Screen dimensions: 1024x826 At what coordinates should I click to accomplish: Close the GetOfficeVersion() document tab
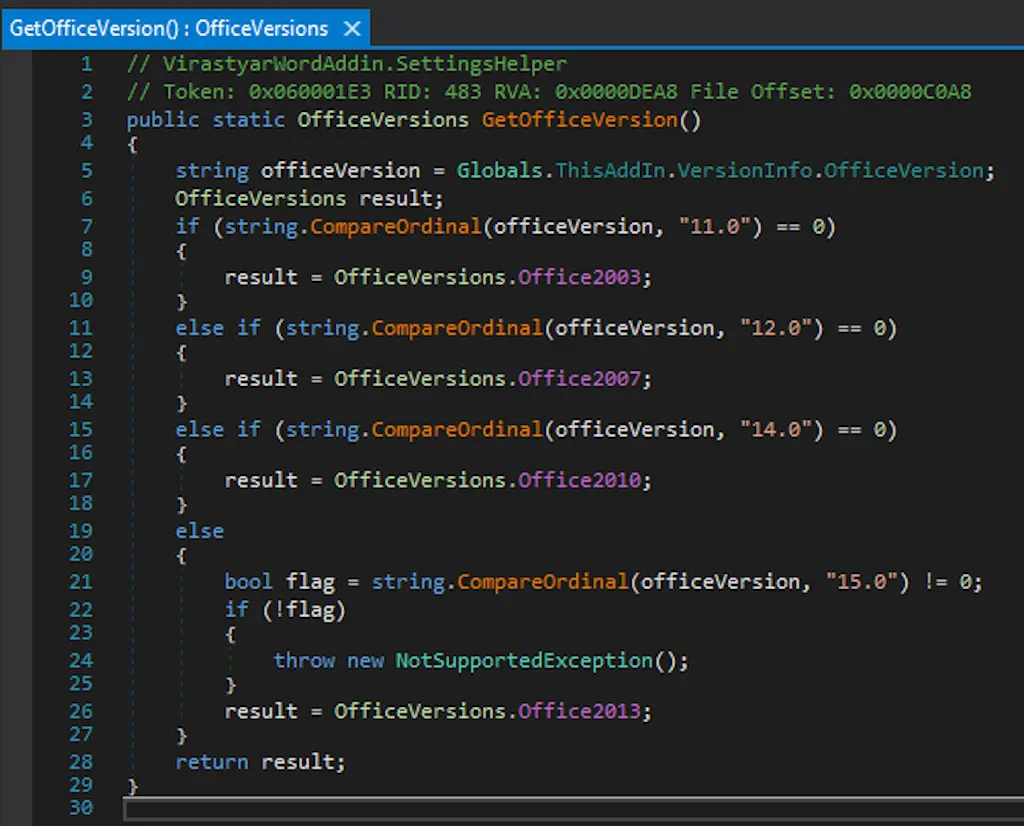pos(351,28)
